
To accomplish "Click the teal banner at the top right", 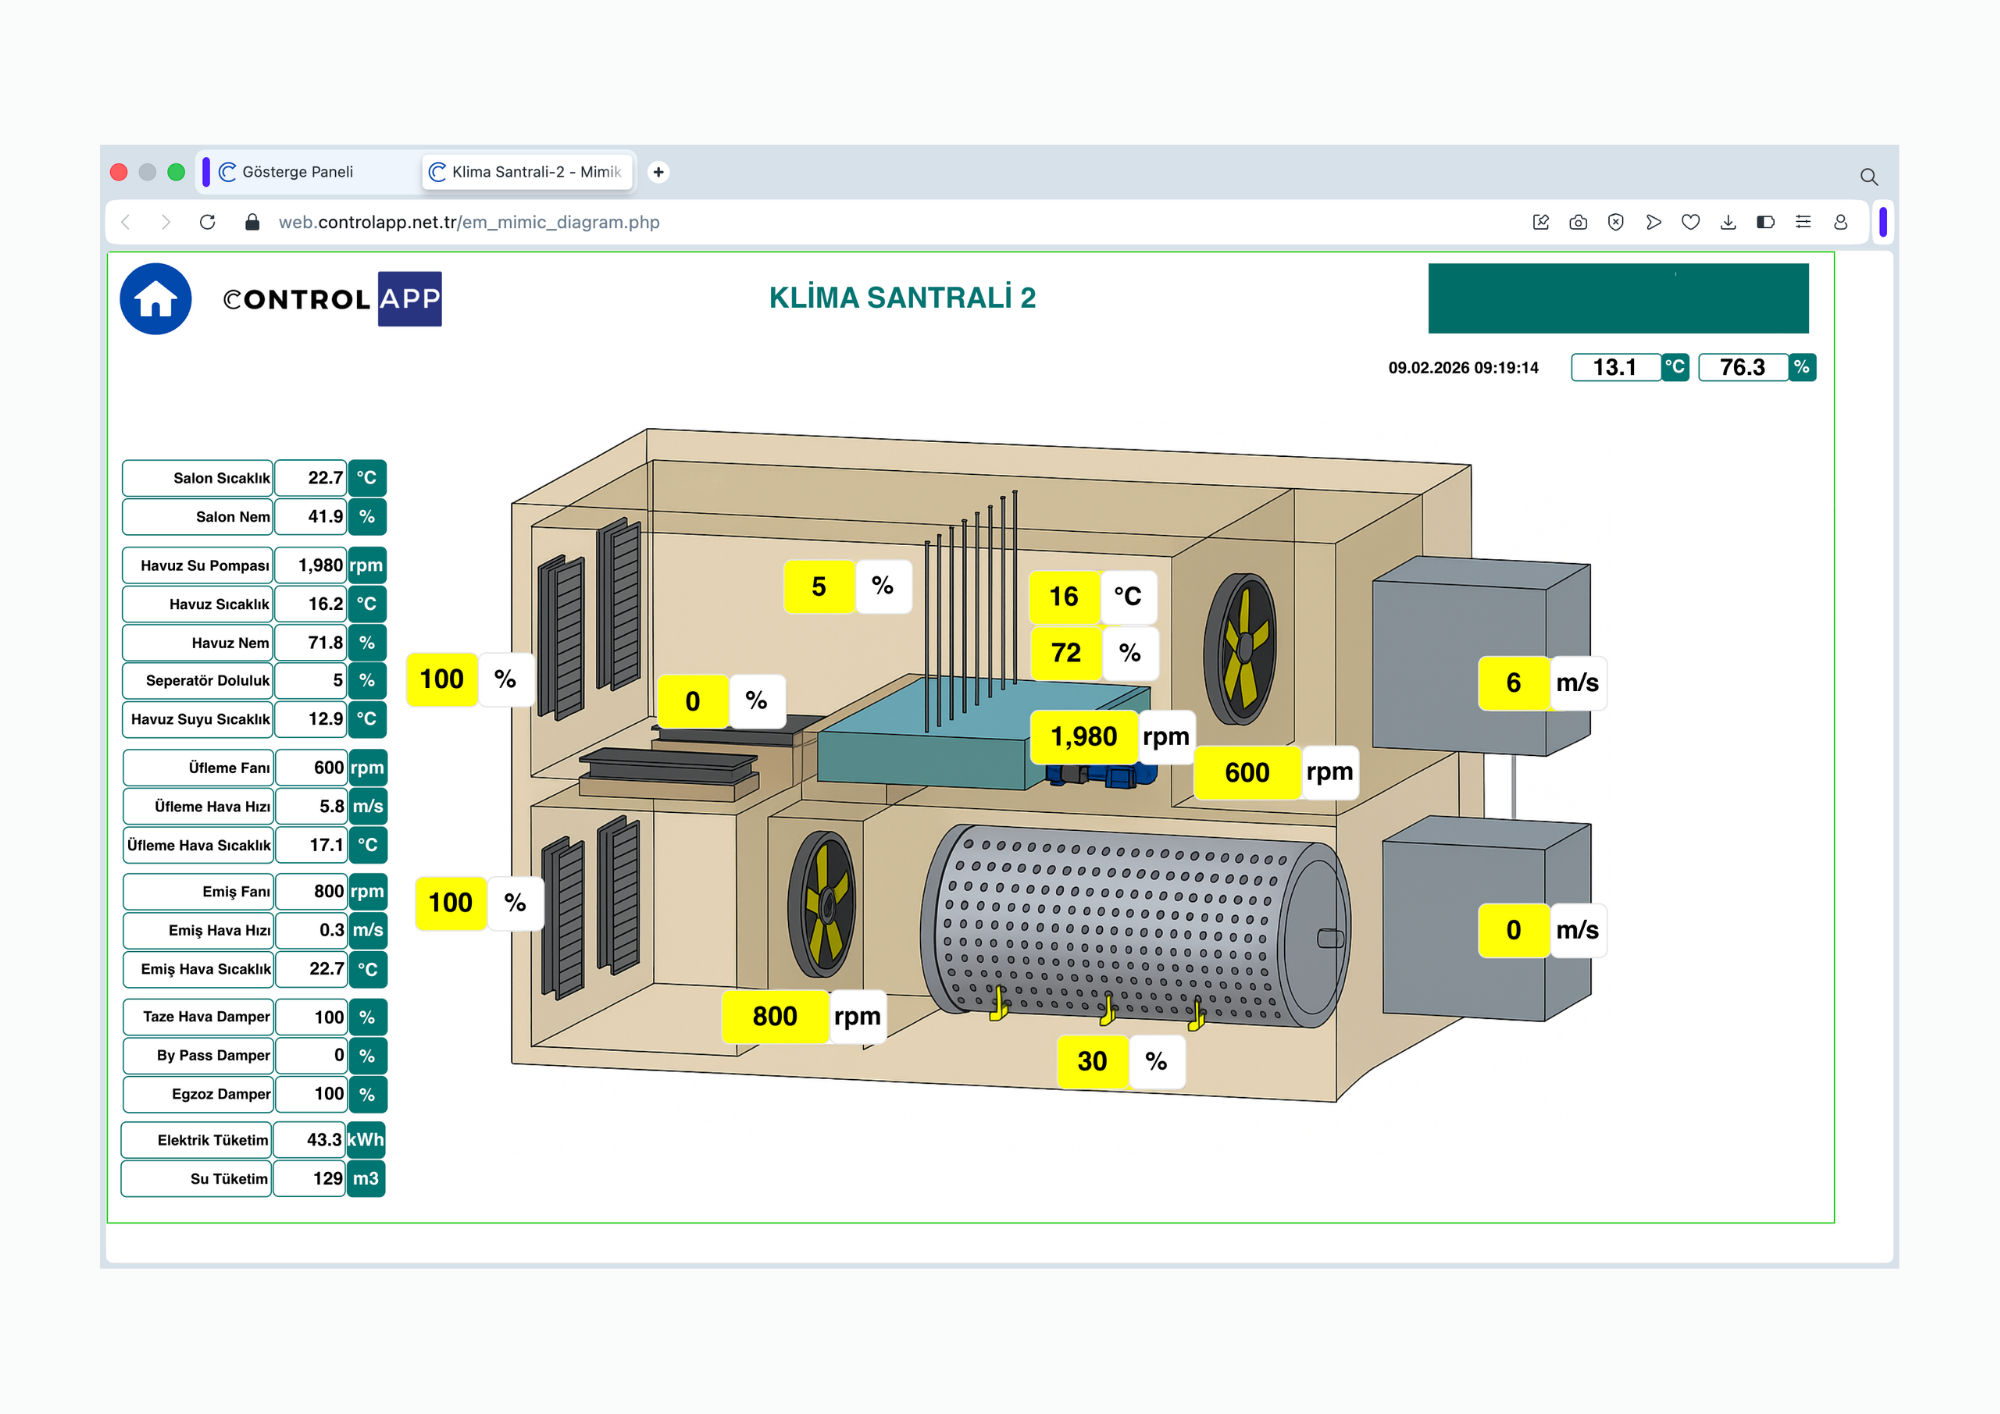I will point(1618,298).
